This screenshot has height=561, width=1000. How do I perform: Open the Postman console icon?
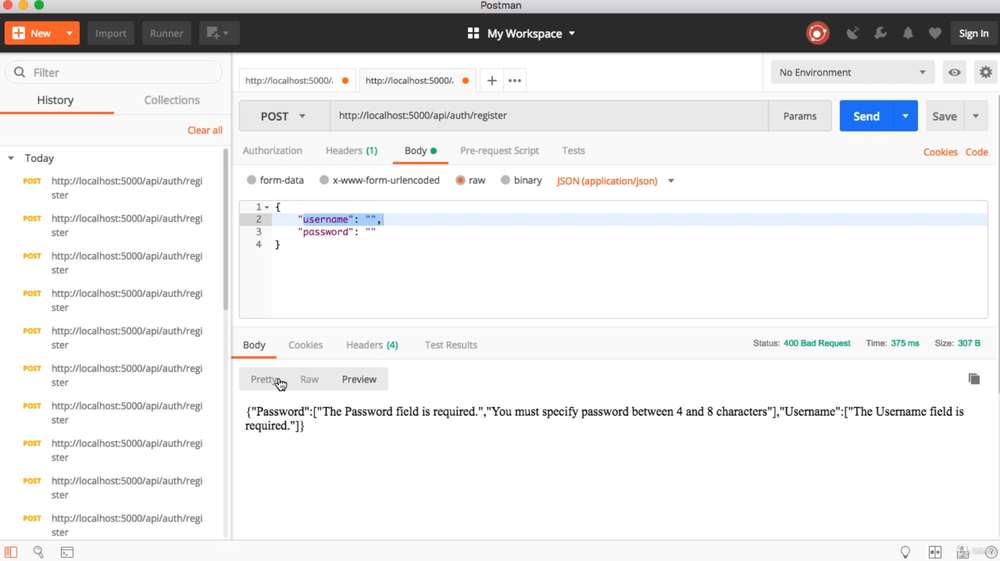67,552
